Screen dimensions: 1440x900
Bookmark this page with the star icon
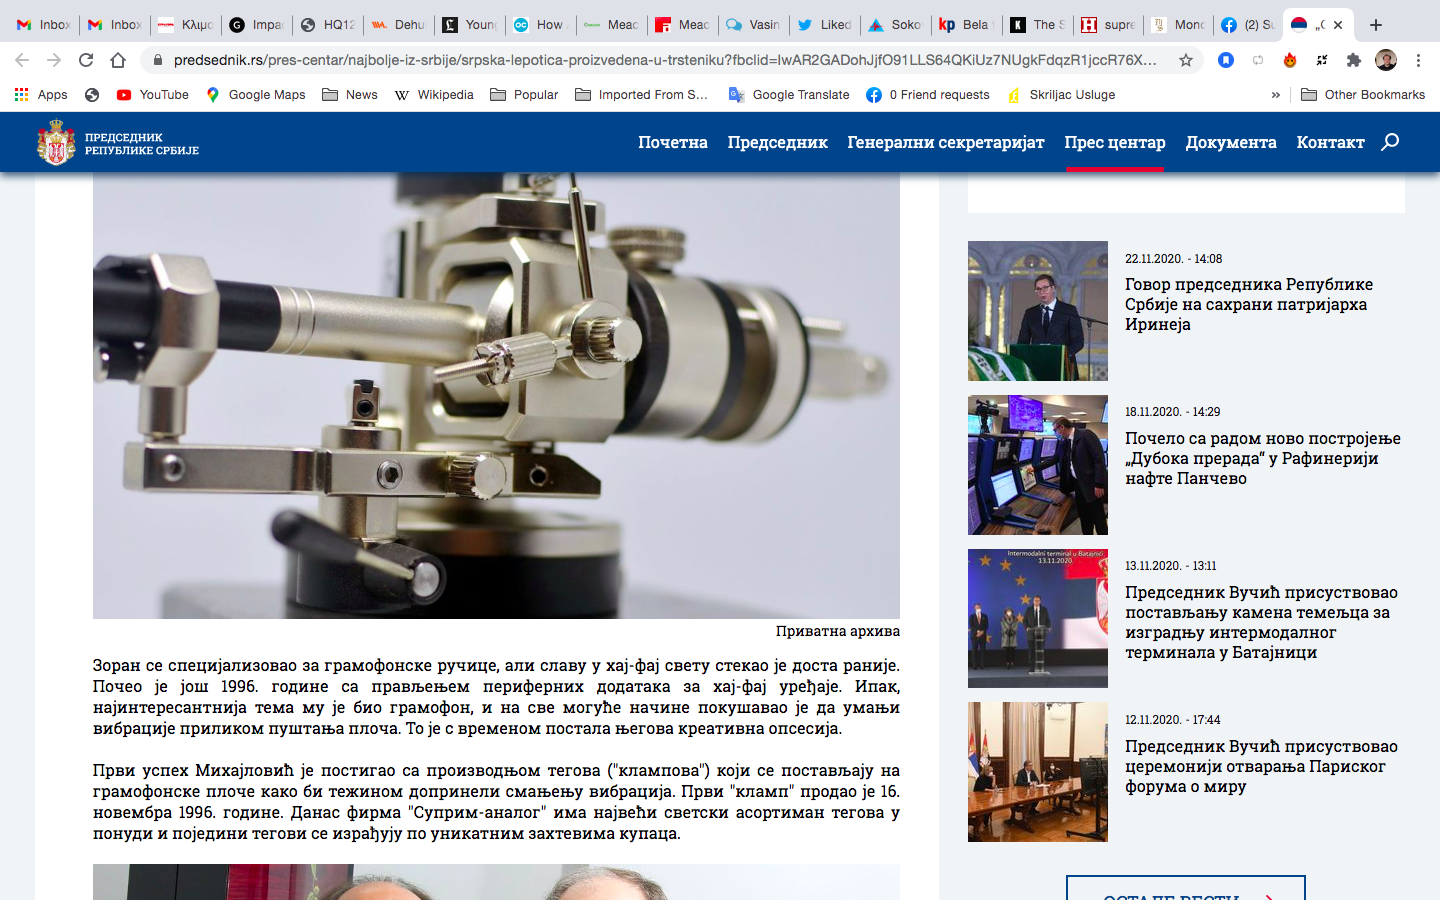pyautogui.click(x=1186, y=60)
